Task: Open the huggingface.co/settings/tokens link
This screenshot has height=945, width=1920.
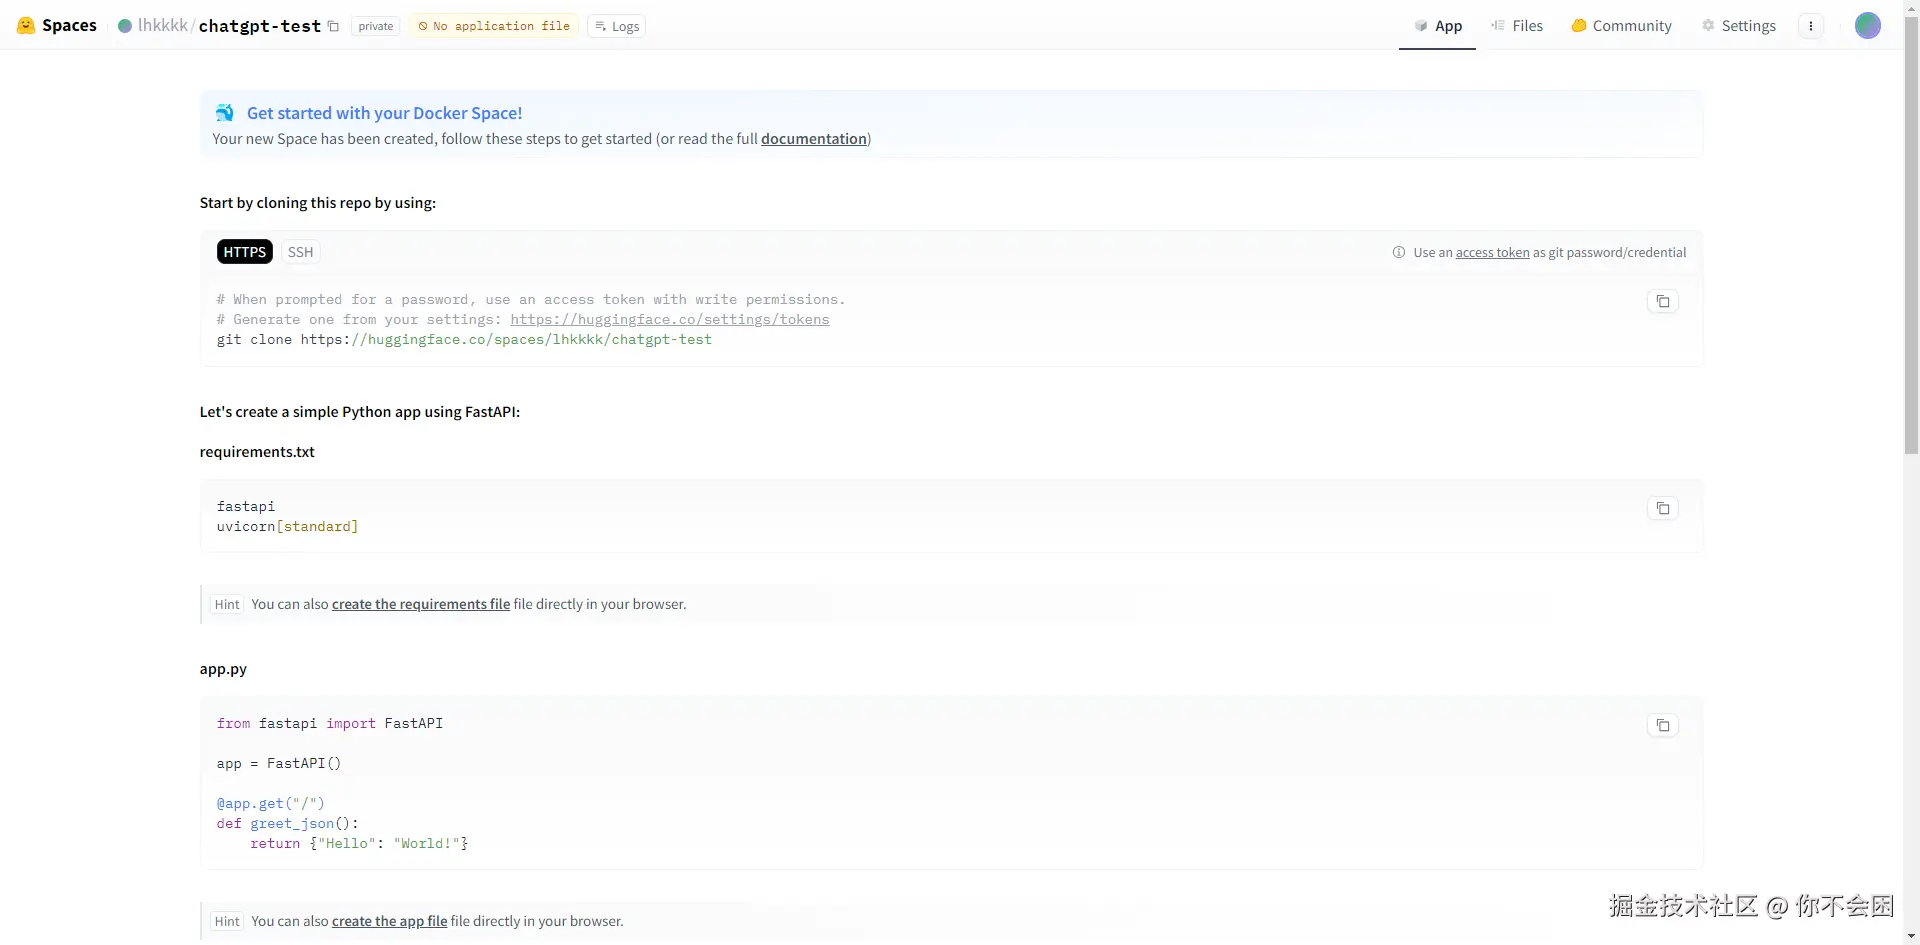Action: (670, 320)
